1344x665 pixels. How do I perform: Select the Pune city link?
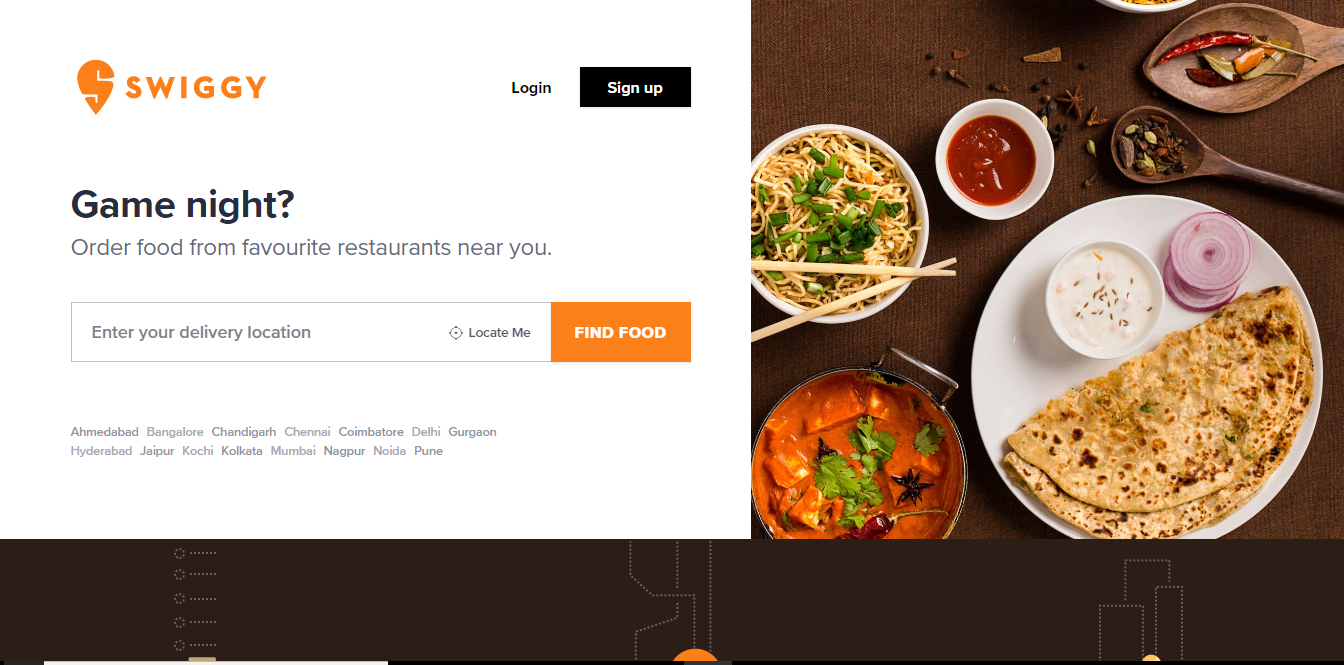[x=428, y=451]
